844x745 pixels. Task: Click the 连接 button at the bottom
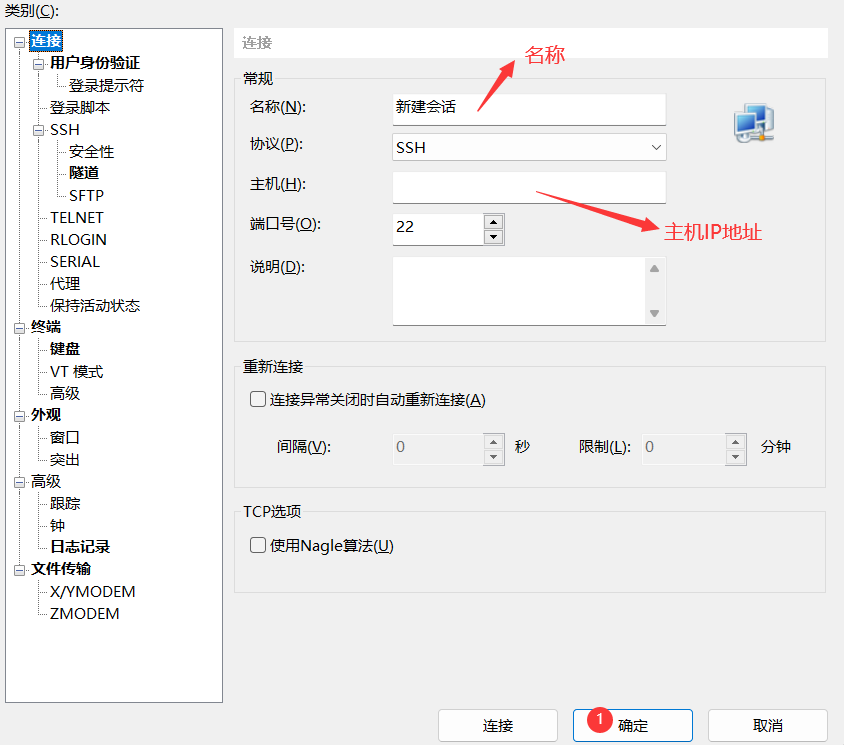coord(498,726)
